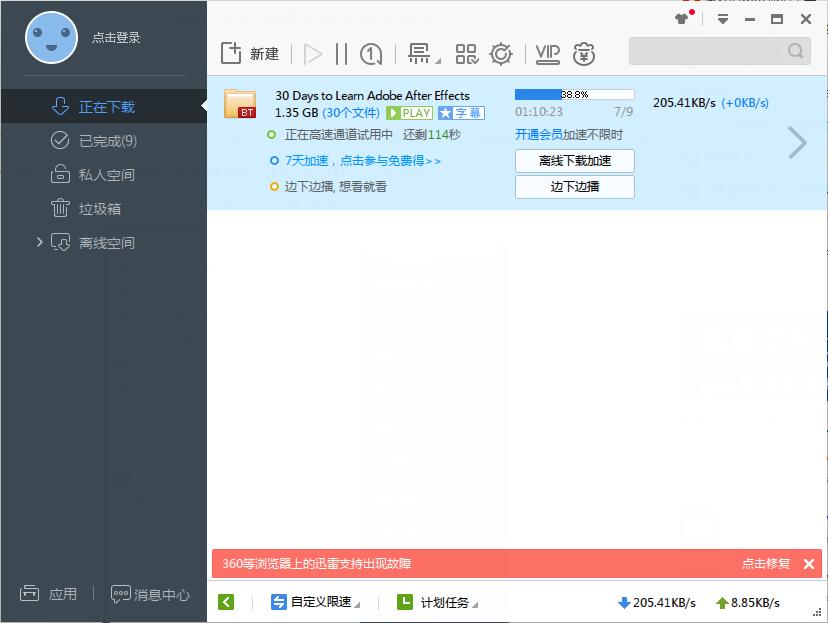This screenshot has height=623, width=828.
Task: Open the main menu dropdown icon
Action: 723,19
